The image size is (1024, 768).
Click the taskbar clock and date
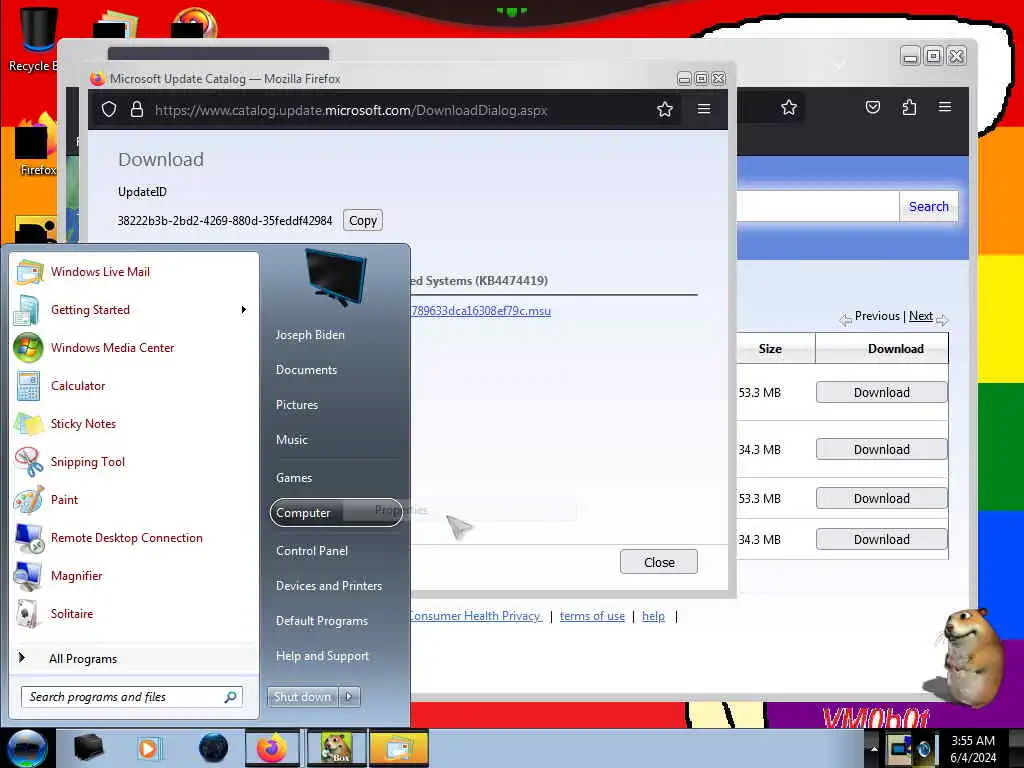pos(973,749)
